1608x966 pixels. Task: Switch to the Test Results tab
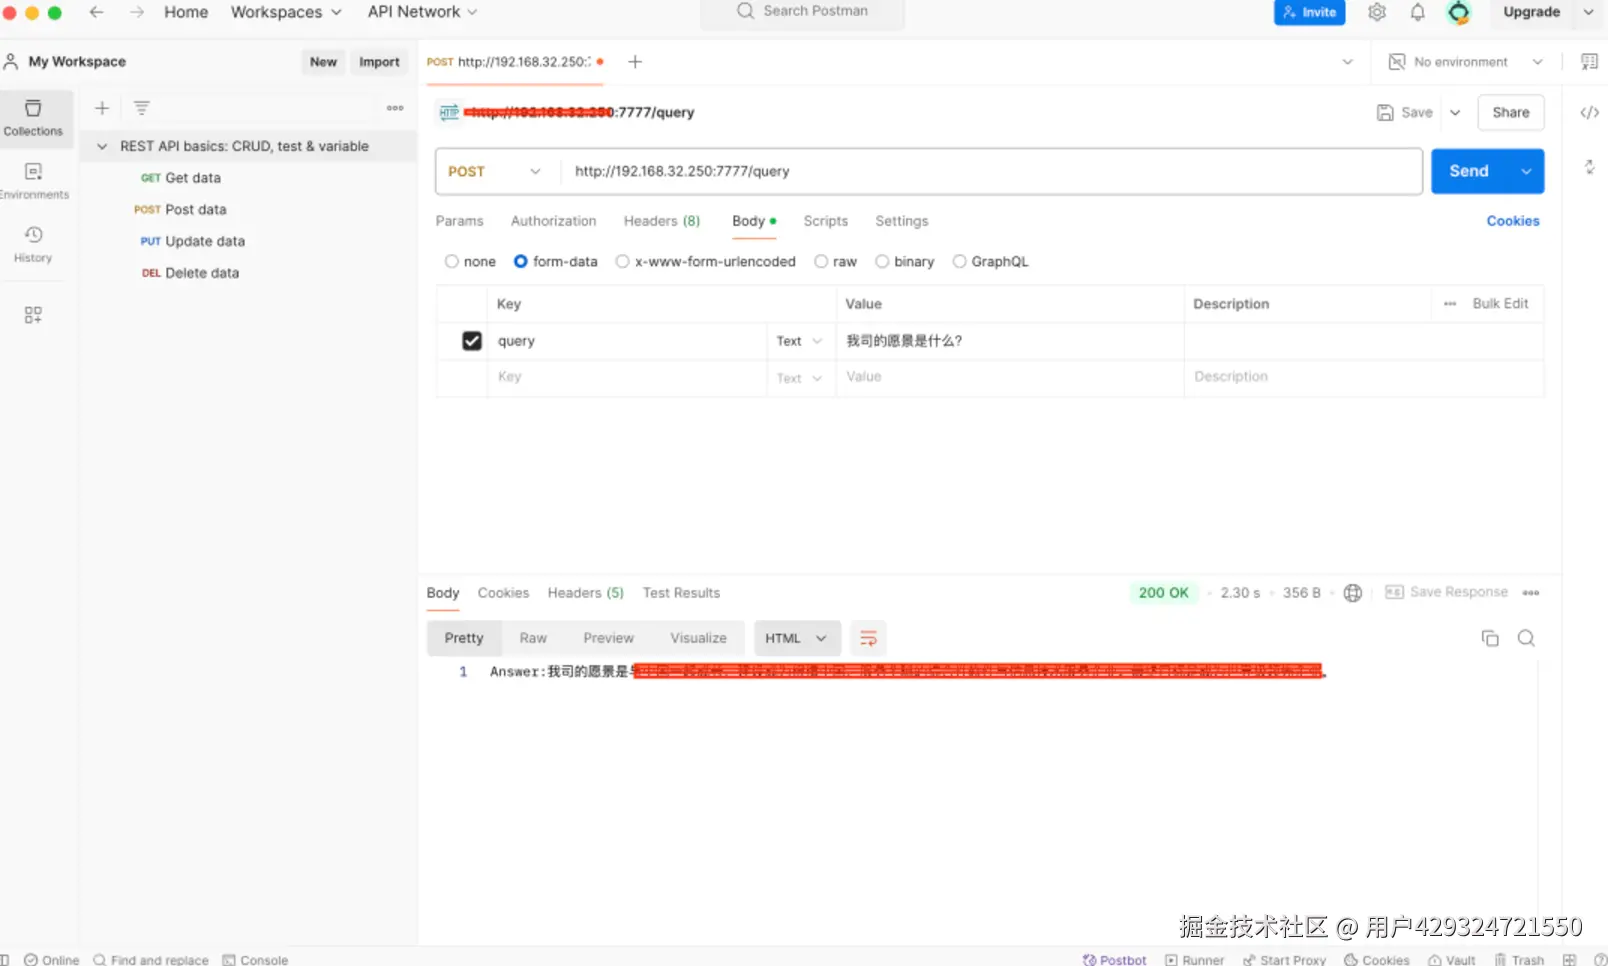coord(681,593)
